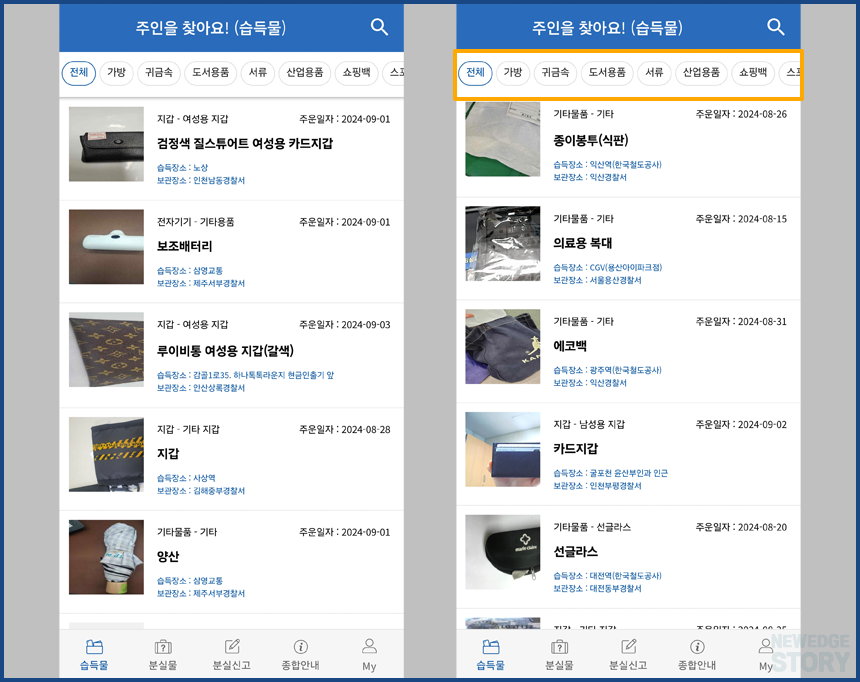Open the 선글라스 listing title
The width and height of the screenshot is (860, 682).
pos(575,551)
